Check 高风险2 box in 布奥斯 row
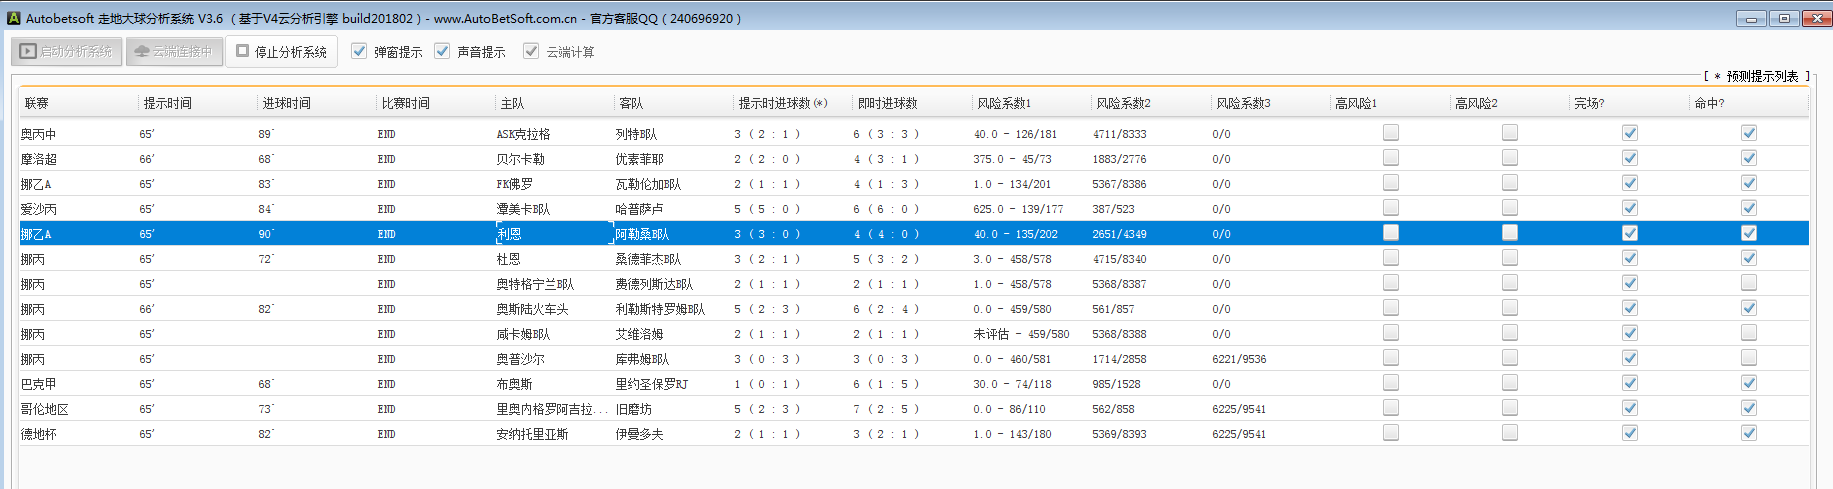Screen dimensions: 1833x489 point(1509,383)
